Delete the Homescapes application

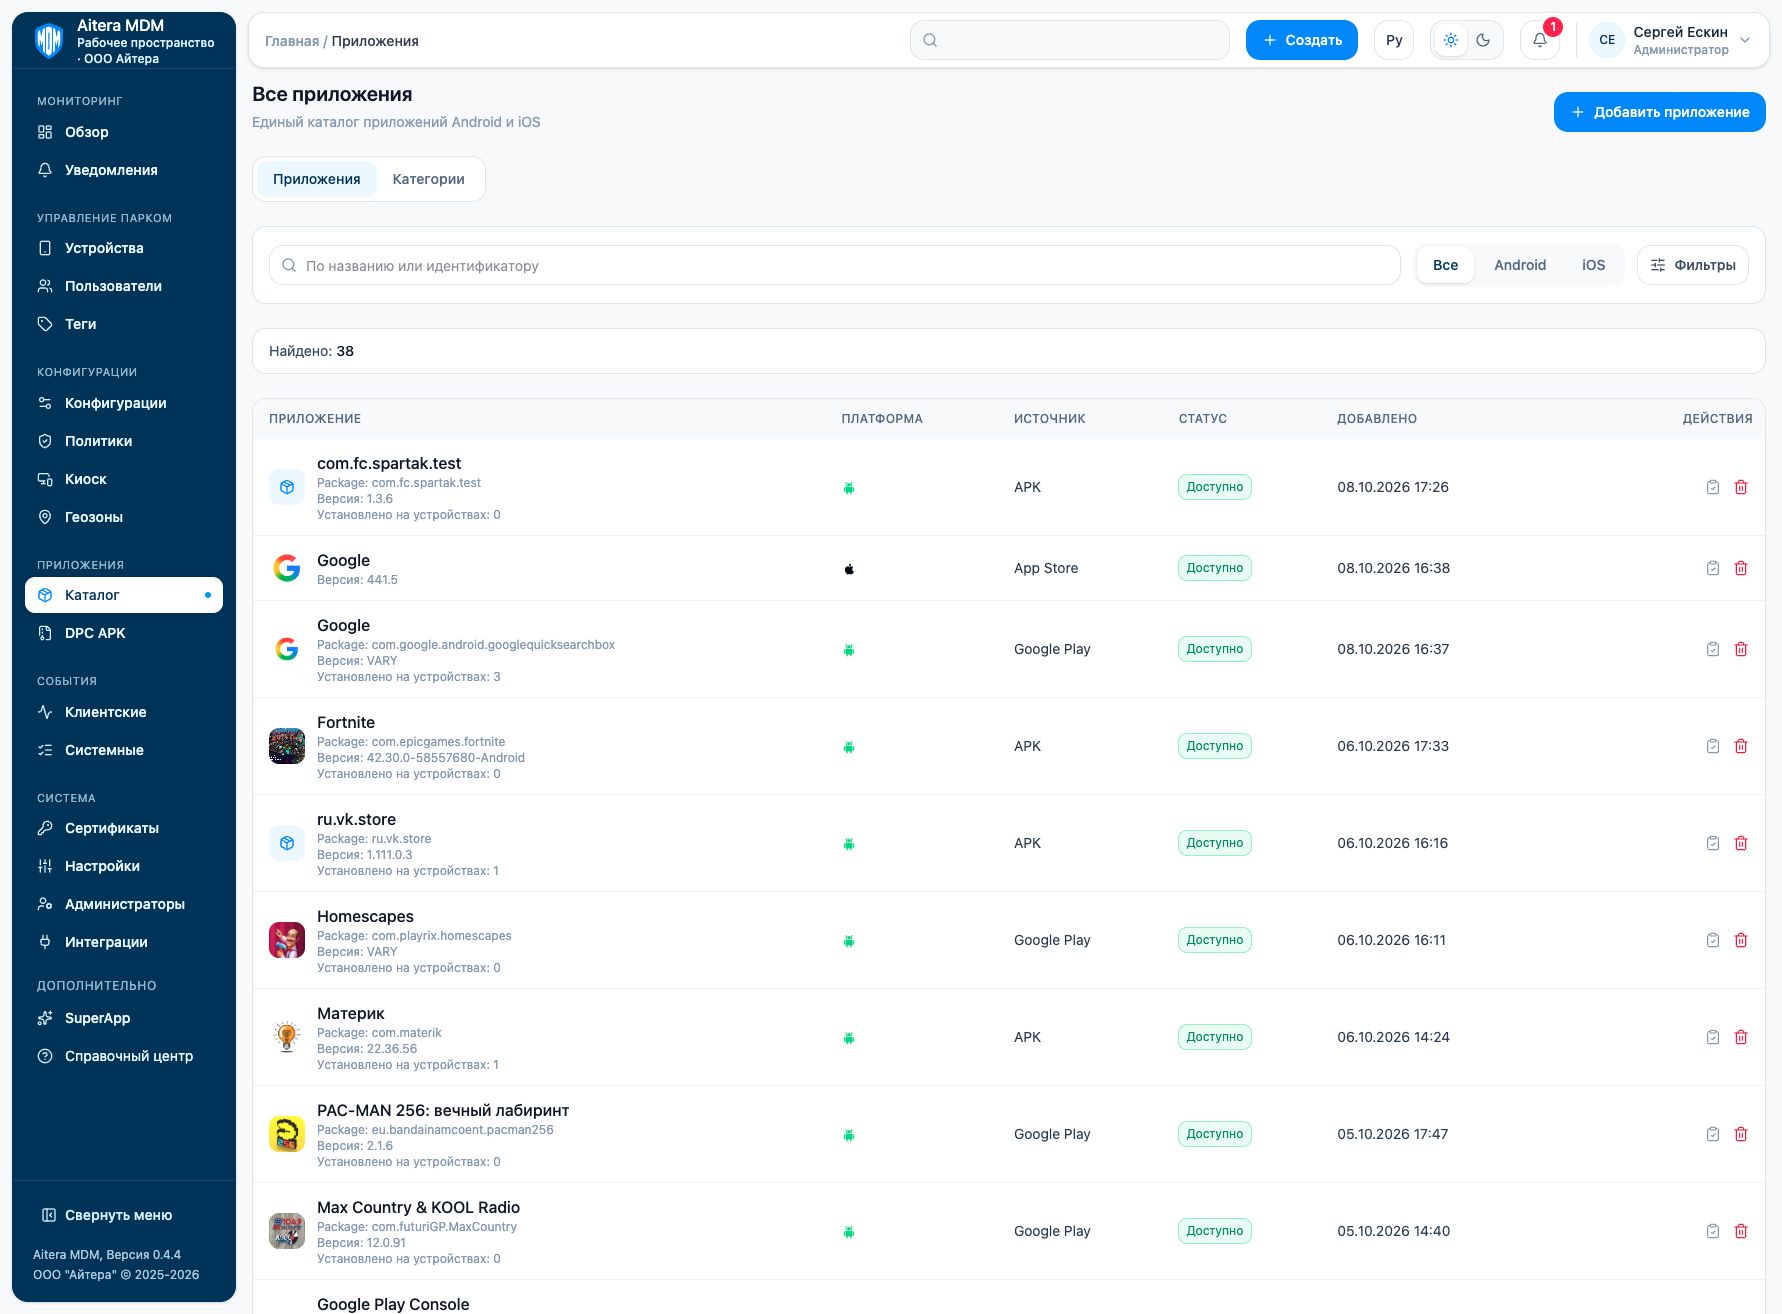(x=1741, y=940)
